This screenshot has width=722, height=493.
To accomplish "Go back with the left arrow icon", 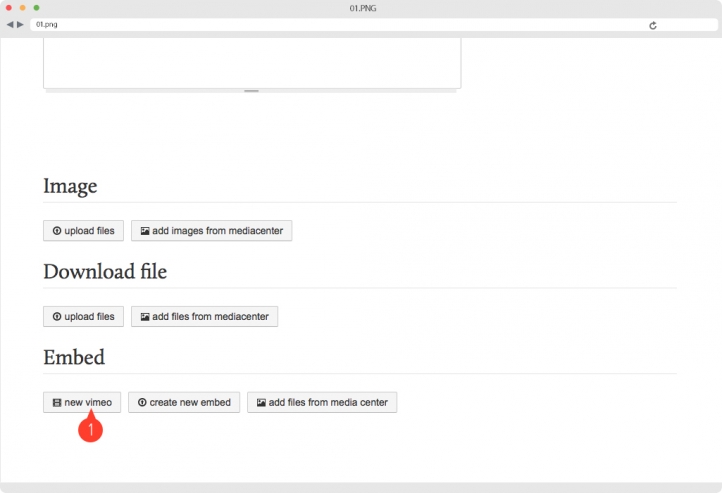I will (10, 24).
